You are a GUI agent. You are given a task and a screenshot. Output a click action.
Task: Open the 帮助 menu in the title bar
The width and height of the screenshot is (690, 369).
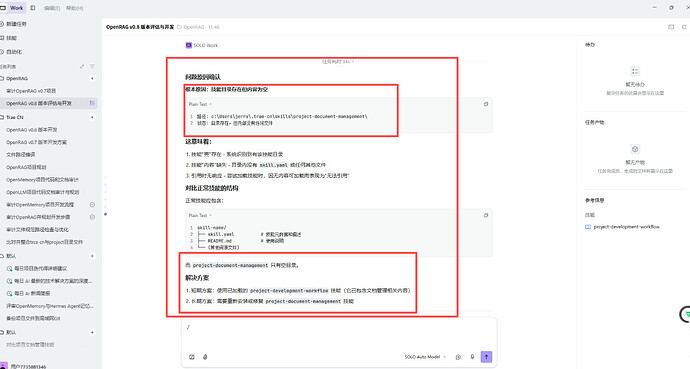(x=74, y=8)
